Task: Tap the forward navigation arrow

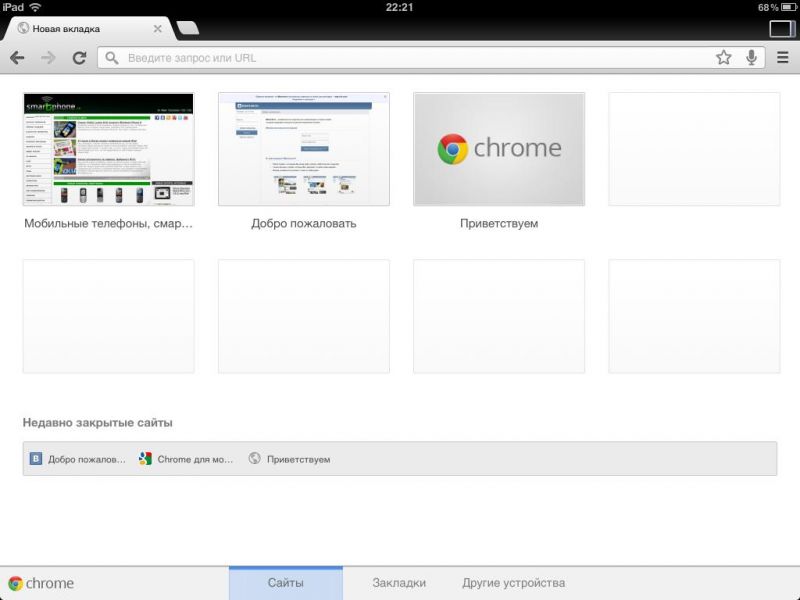Action: pyautogui.click(x=48, y=58)
